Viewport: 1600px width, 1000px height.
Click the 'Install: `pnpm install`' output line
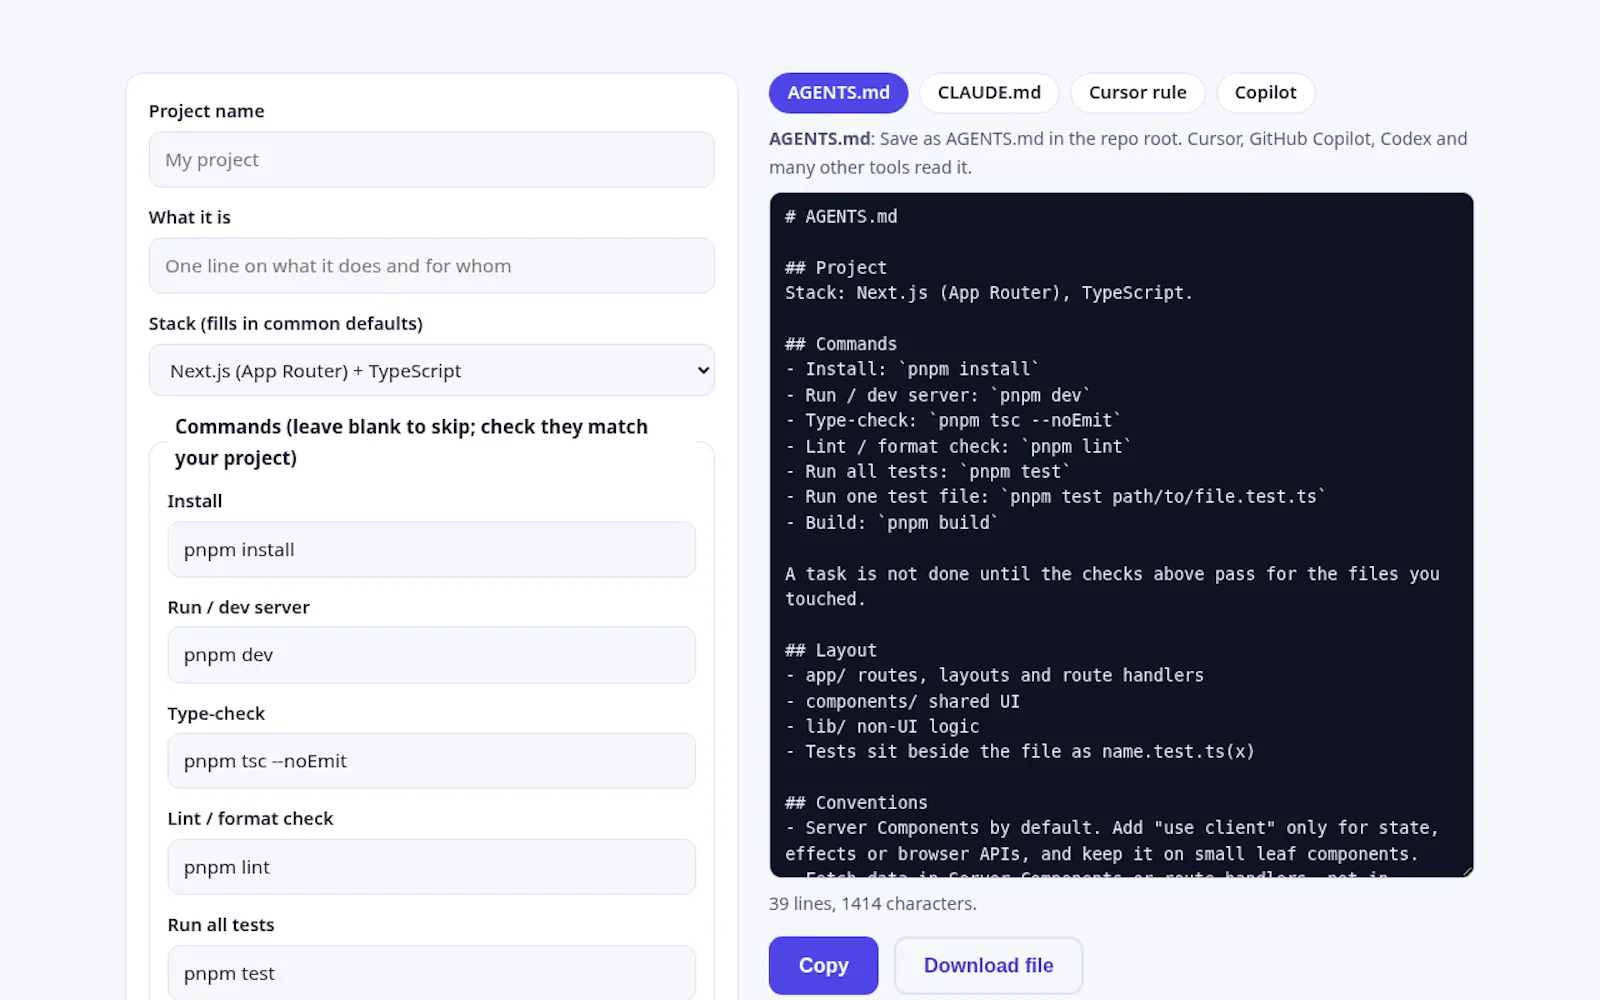click(x=912, y=370)
